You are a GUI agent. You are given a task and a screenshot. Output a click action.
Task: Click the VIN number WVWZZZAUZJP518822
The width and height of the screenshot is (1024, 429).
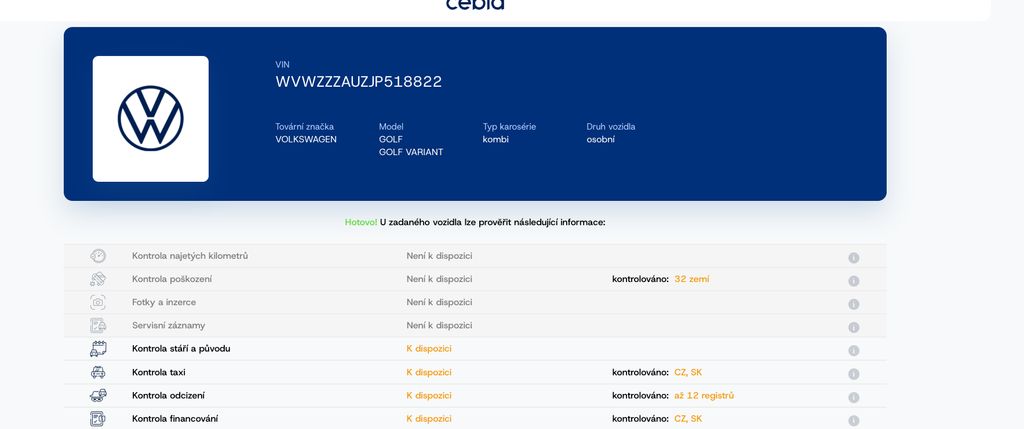click(359, 82)
